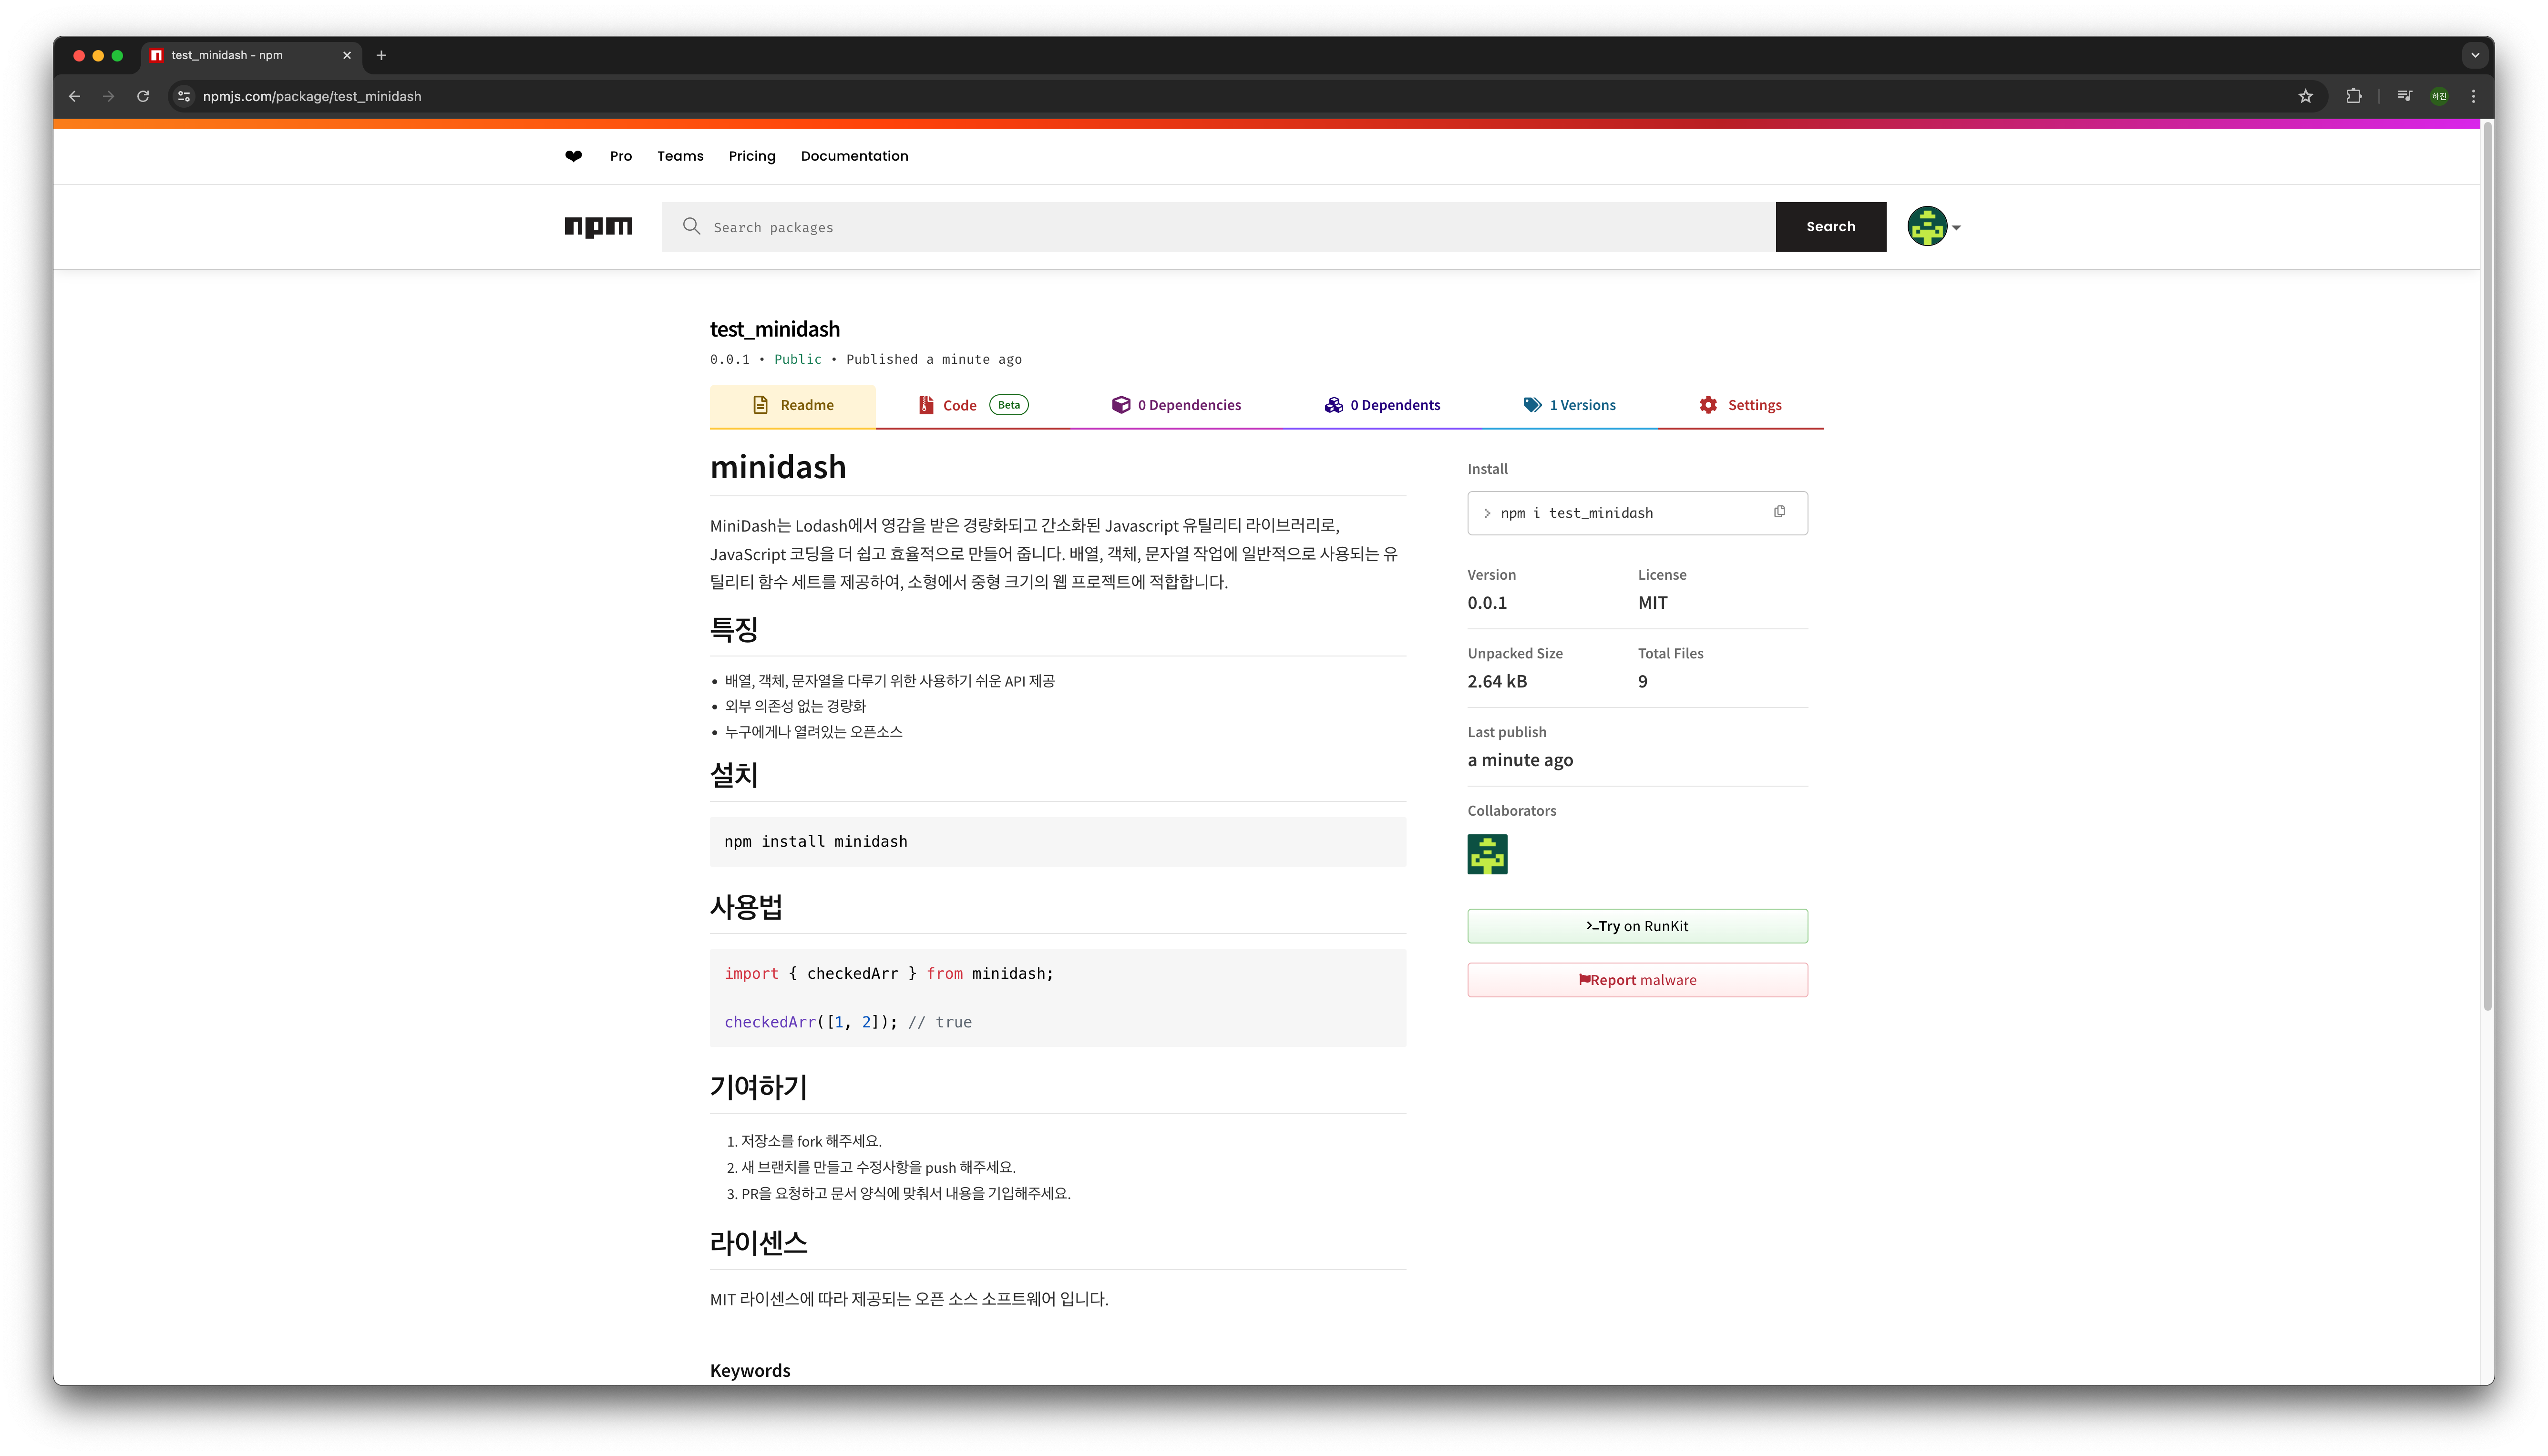This screenshot has height=1456, width=2548.
Task: Switch to the Readme tab
Action: pos(792,406)
